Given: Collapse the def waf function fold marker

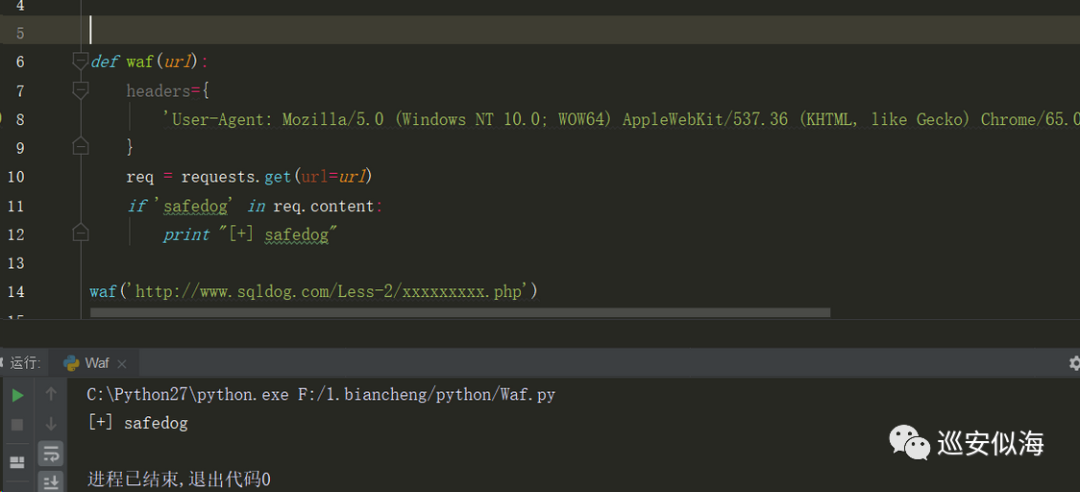Looking at the screenshot, I should pyautogui.click(x=81, y=61).
